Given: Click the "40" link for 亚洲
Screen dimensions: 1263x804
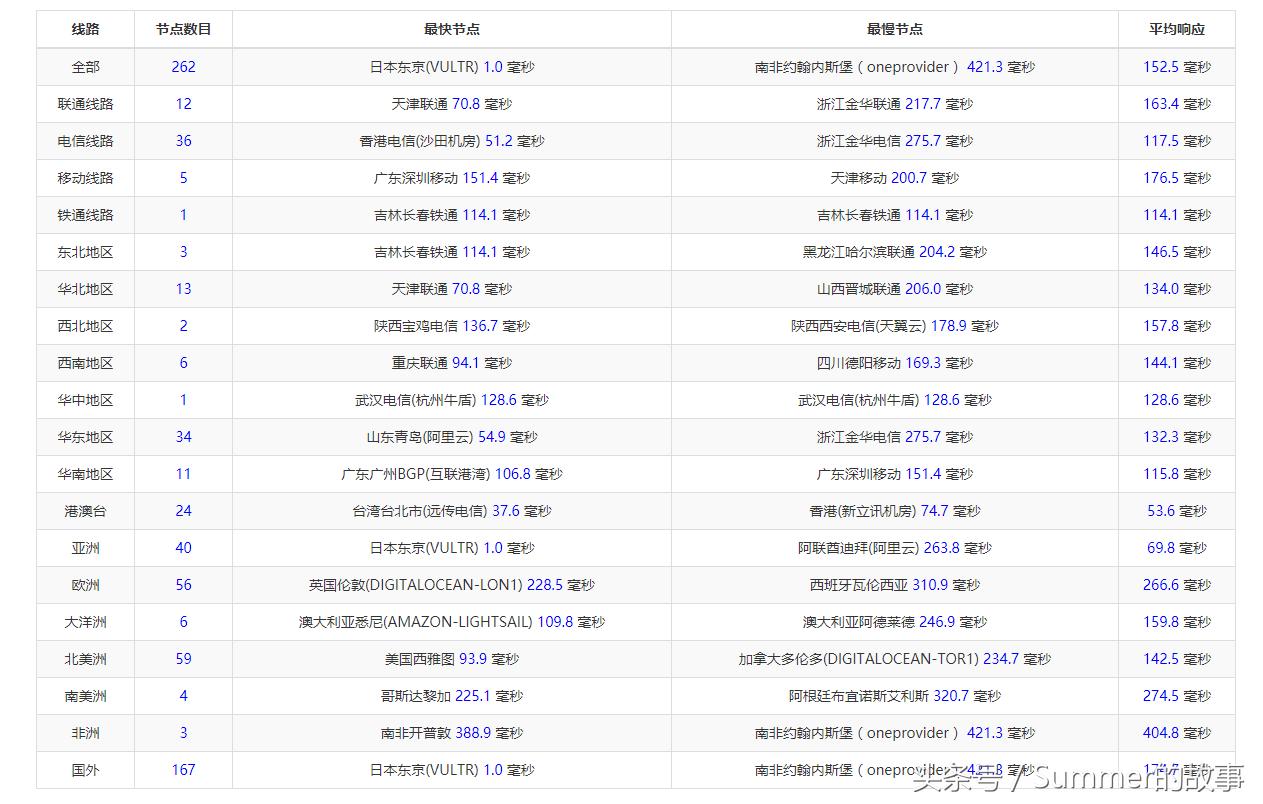Looking at the screenshot, I should pos(183,548).
